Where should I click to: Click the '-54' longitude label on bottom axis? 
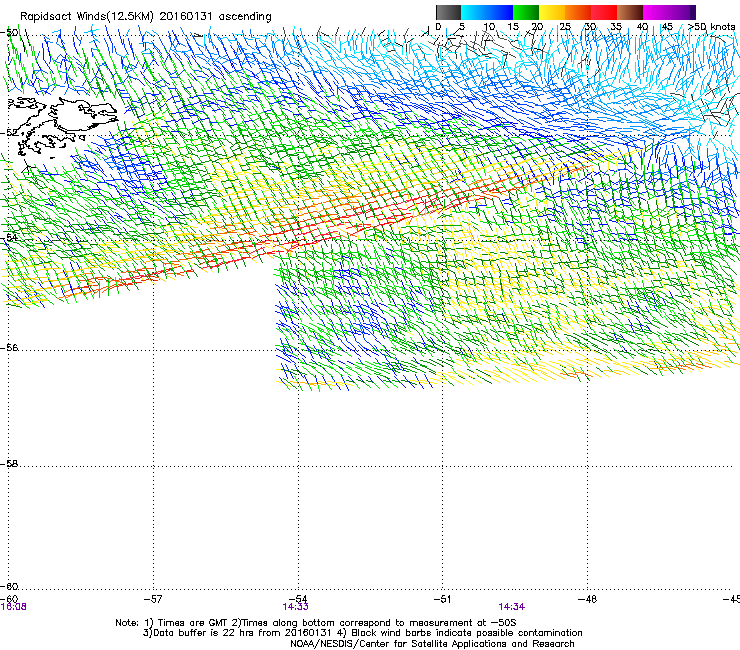298,599
